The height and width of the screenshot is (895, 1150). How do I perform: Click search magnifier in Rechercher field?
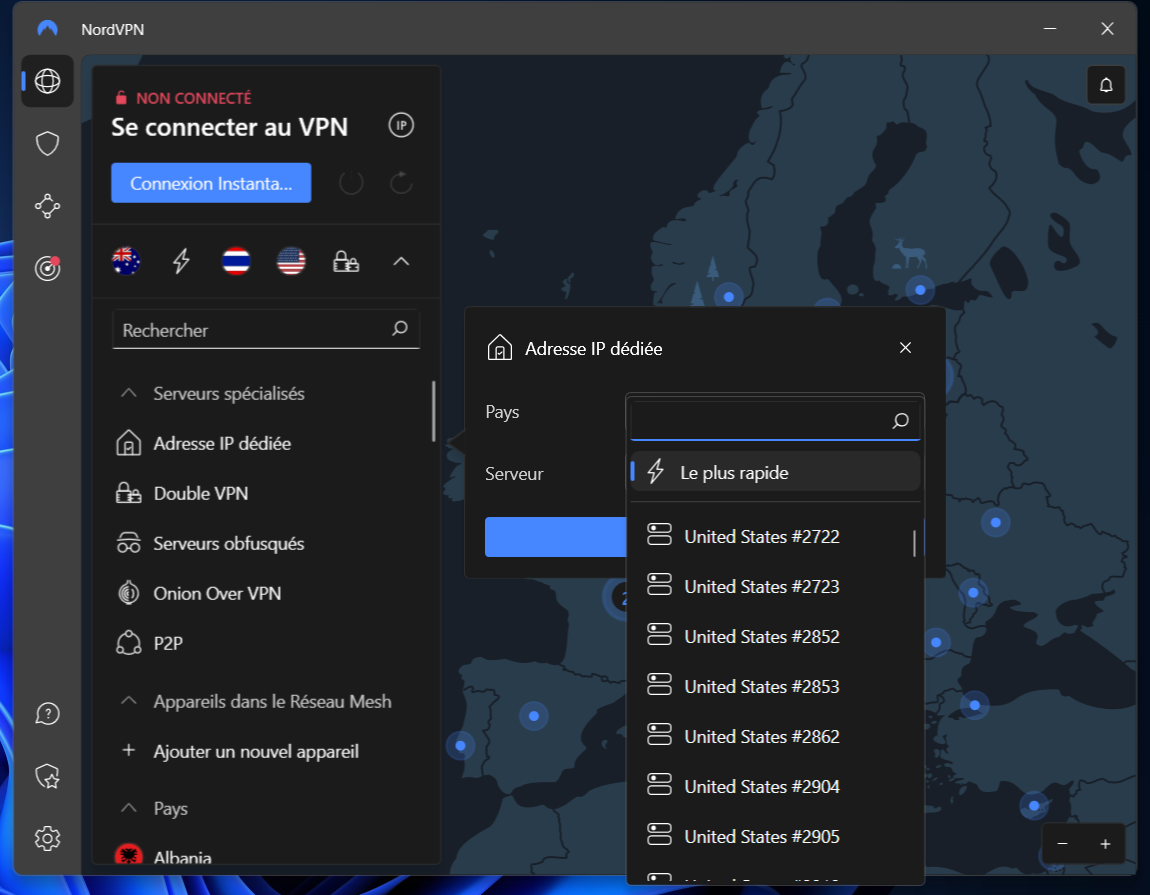pos(400,328)
